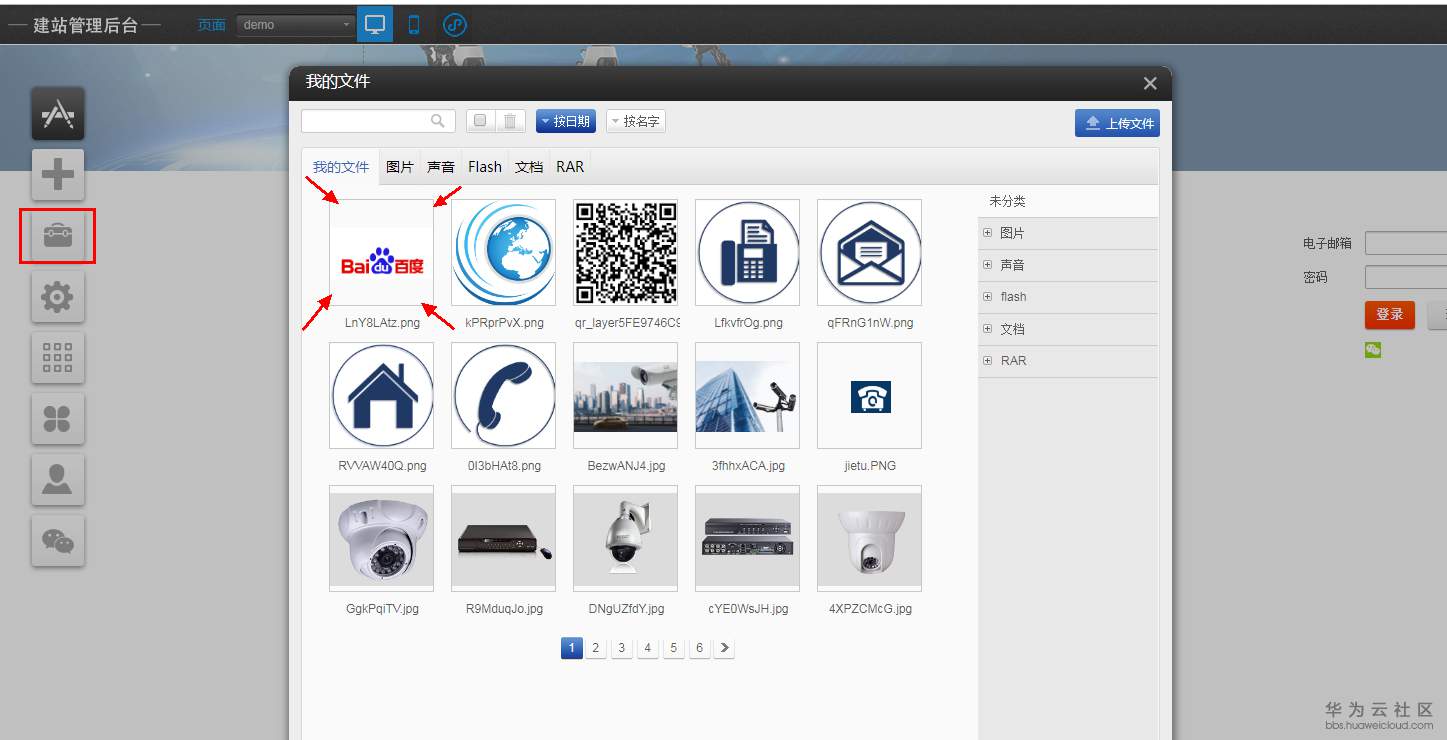Screen dimensions: 1447x740
Task: Switch to mobile phone preview
Action: [414, 25]
